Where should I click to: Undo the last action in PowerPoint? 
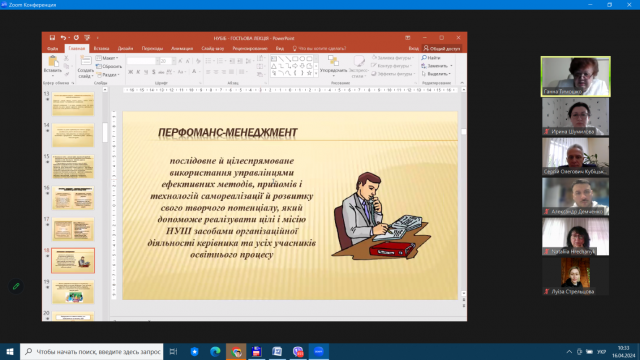click(63, 38)
